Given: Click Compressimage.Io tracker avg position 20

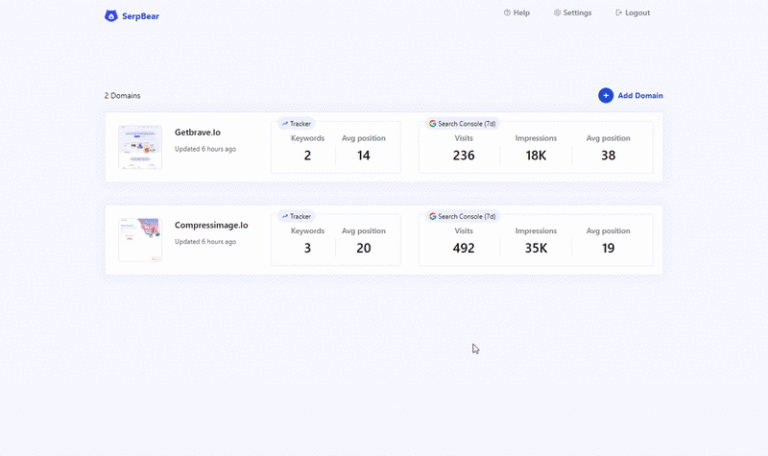Looking at the screenshot, I should coord(363,248).
